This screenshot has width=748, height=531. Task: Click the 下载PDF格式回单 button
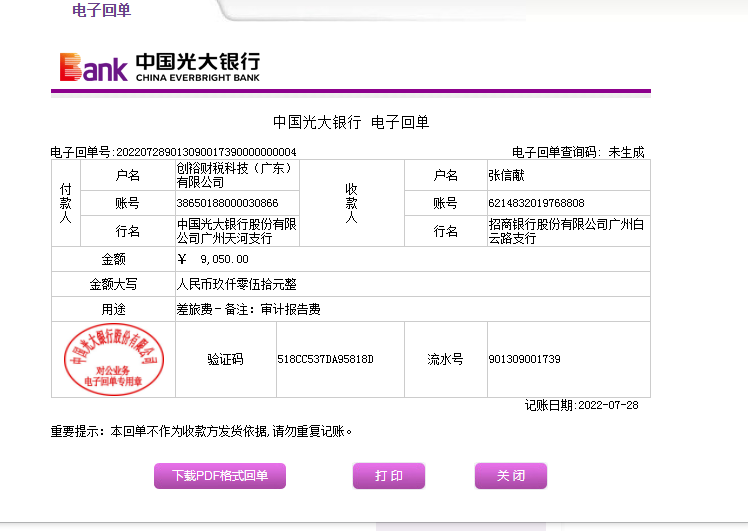pos(220,476)
